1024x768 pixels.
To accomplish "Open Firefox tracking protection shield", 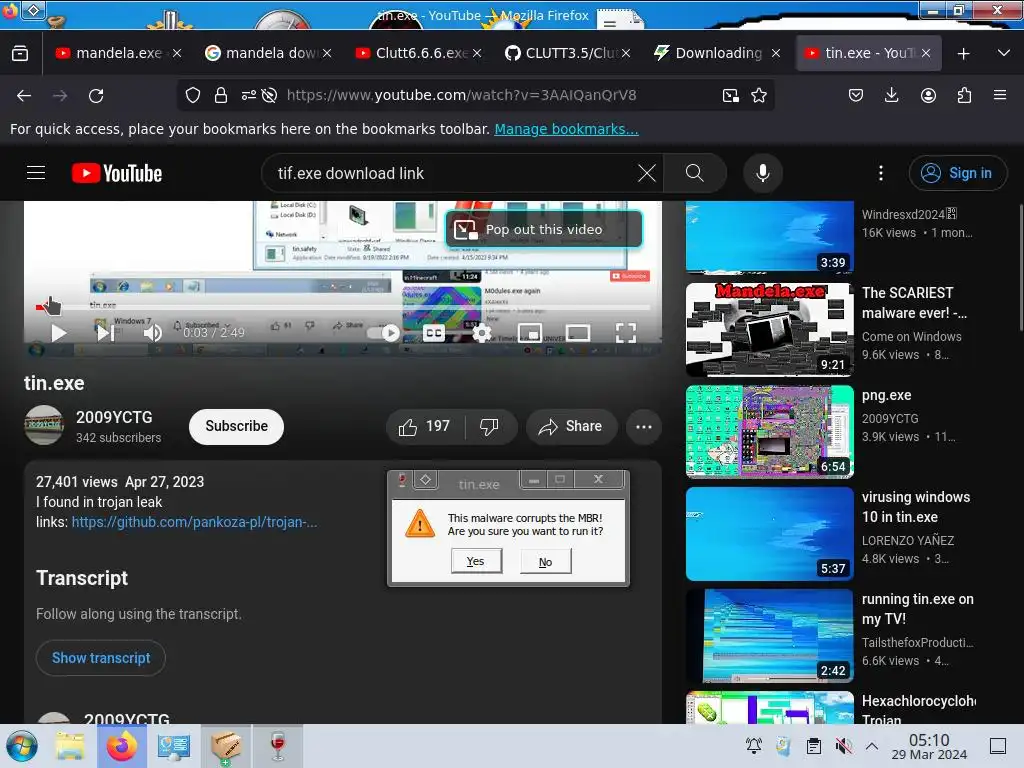I will pyautogui.click(x=193, y=96).
